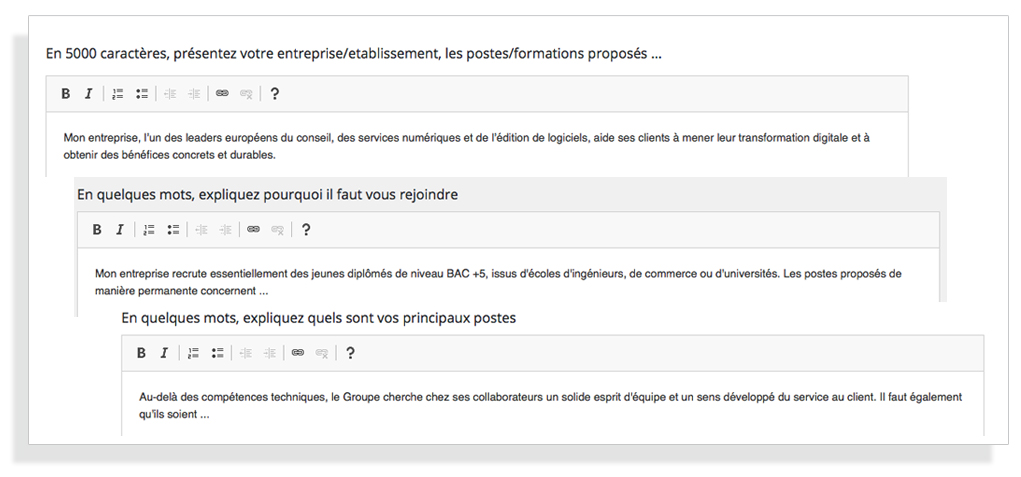The image size is (1021, 477).
Task: Open help in the presentation editor toolbar
Action: (275, 94)
